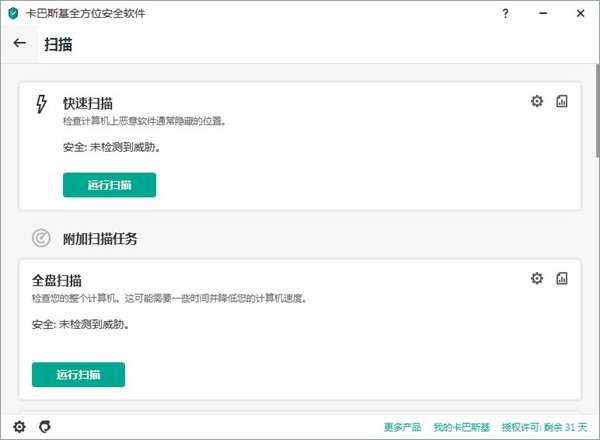
Task: Click the 扫描 page title
Action: [58, 44]
